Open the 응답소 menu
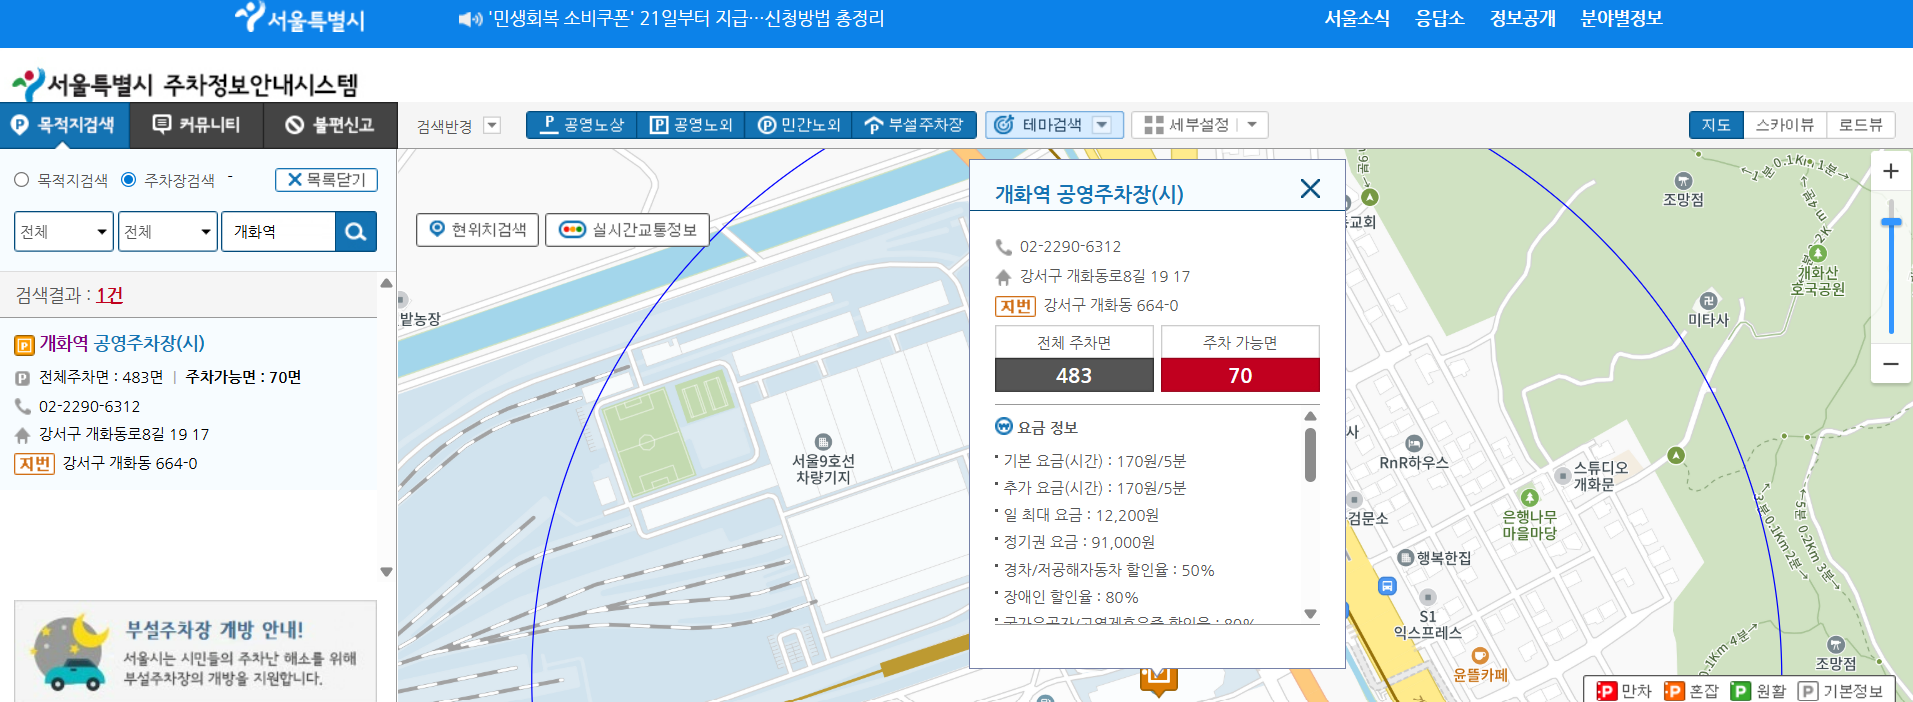 click(x=1440, y=19)
